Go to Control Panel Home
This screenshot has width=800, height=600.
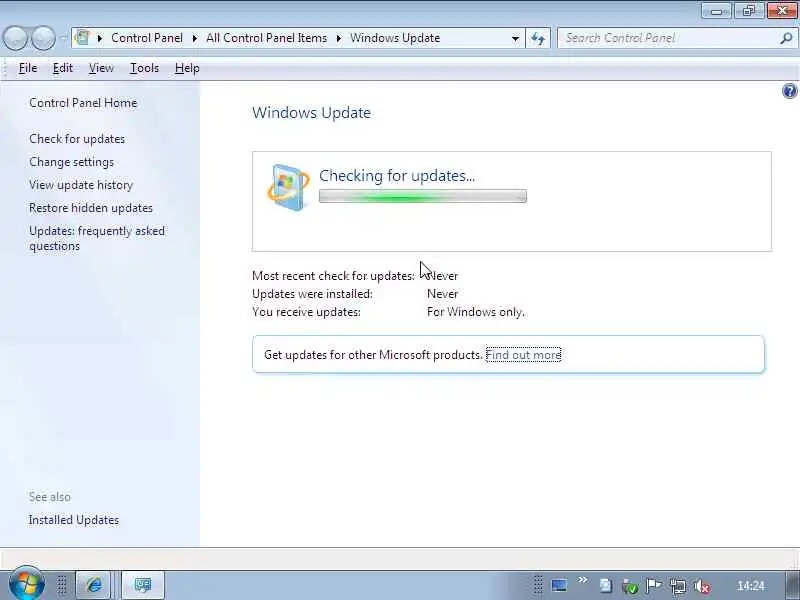[83, 103]
